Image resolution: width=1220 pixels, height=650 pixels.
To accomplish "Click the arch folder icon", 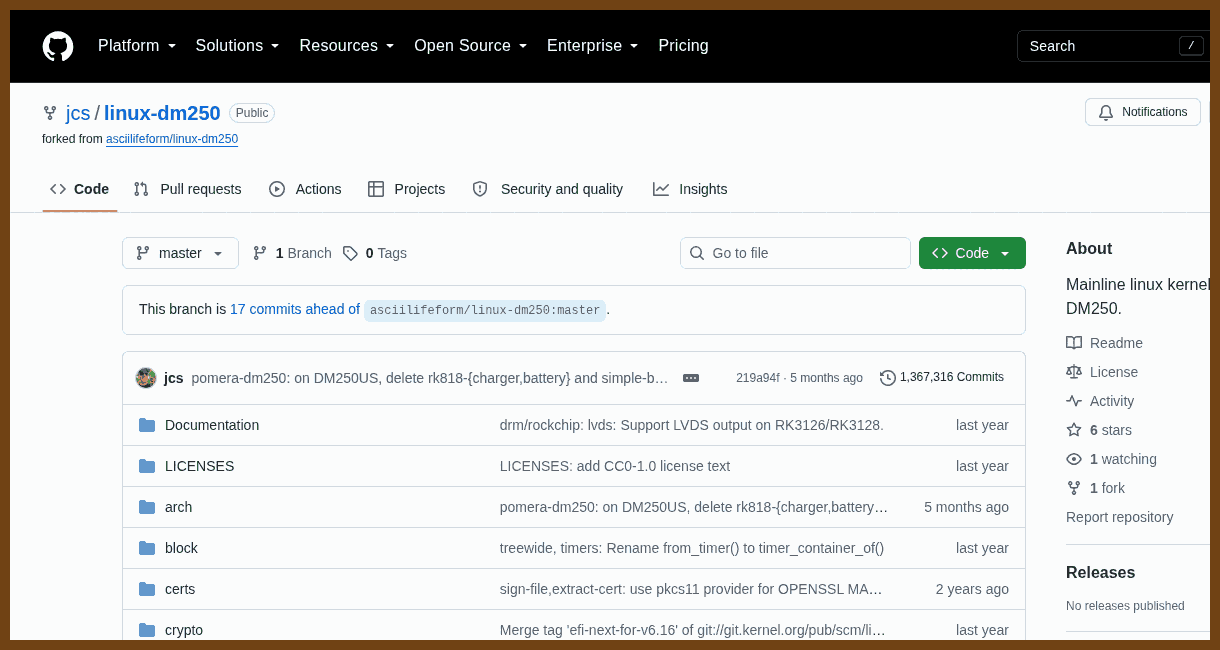I will point(147,507).
